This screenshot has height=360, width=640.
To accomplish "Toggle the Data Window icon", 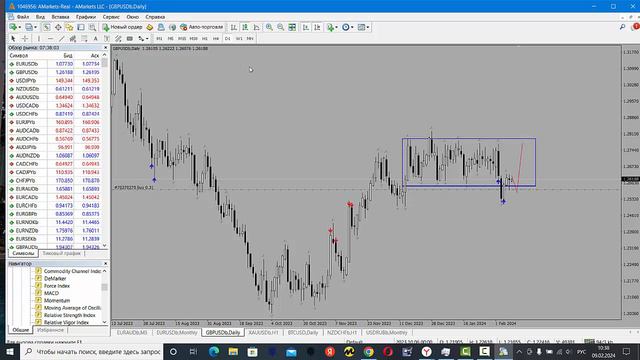I will pyautogui.click(x=58, y=27).
